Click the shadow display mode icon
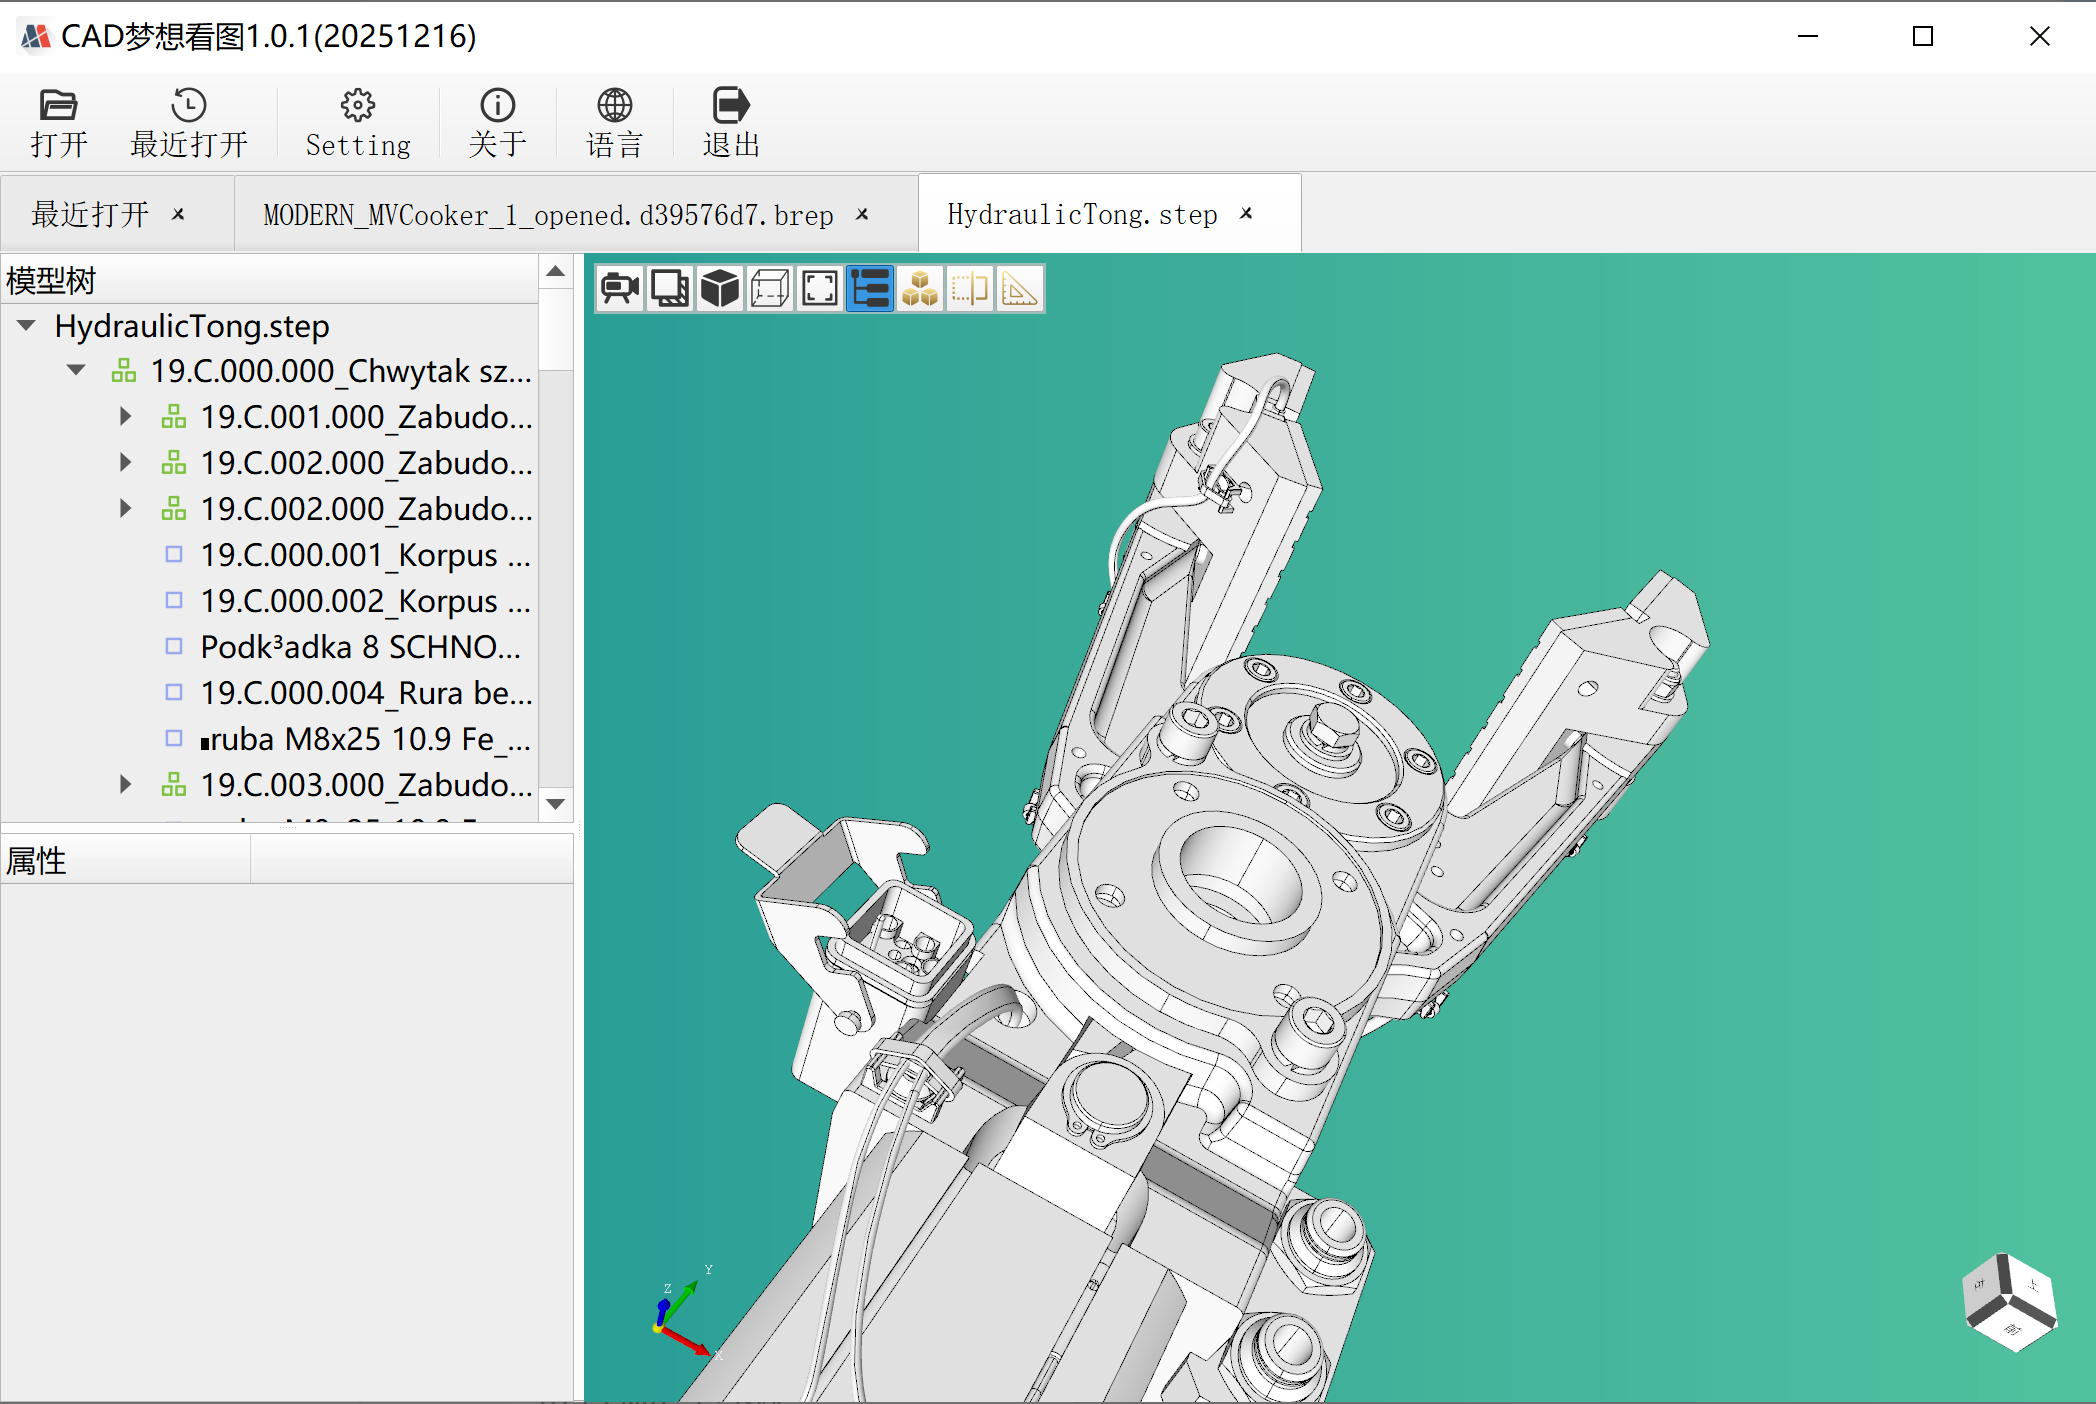This screenshot has height=1404, width=2096. pyautogui.click(x=670, y=289)
